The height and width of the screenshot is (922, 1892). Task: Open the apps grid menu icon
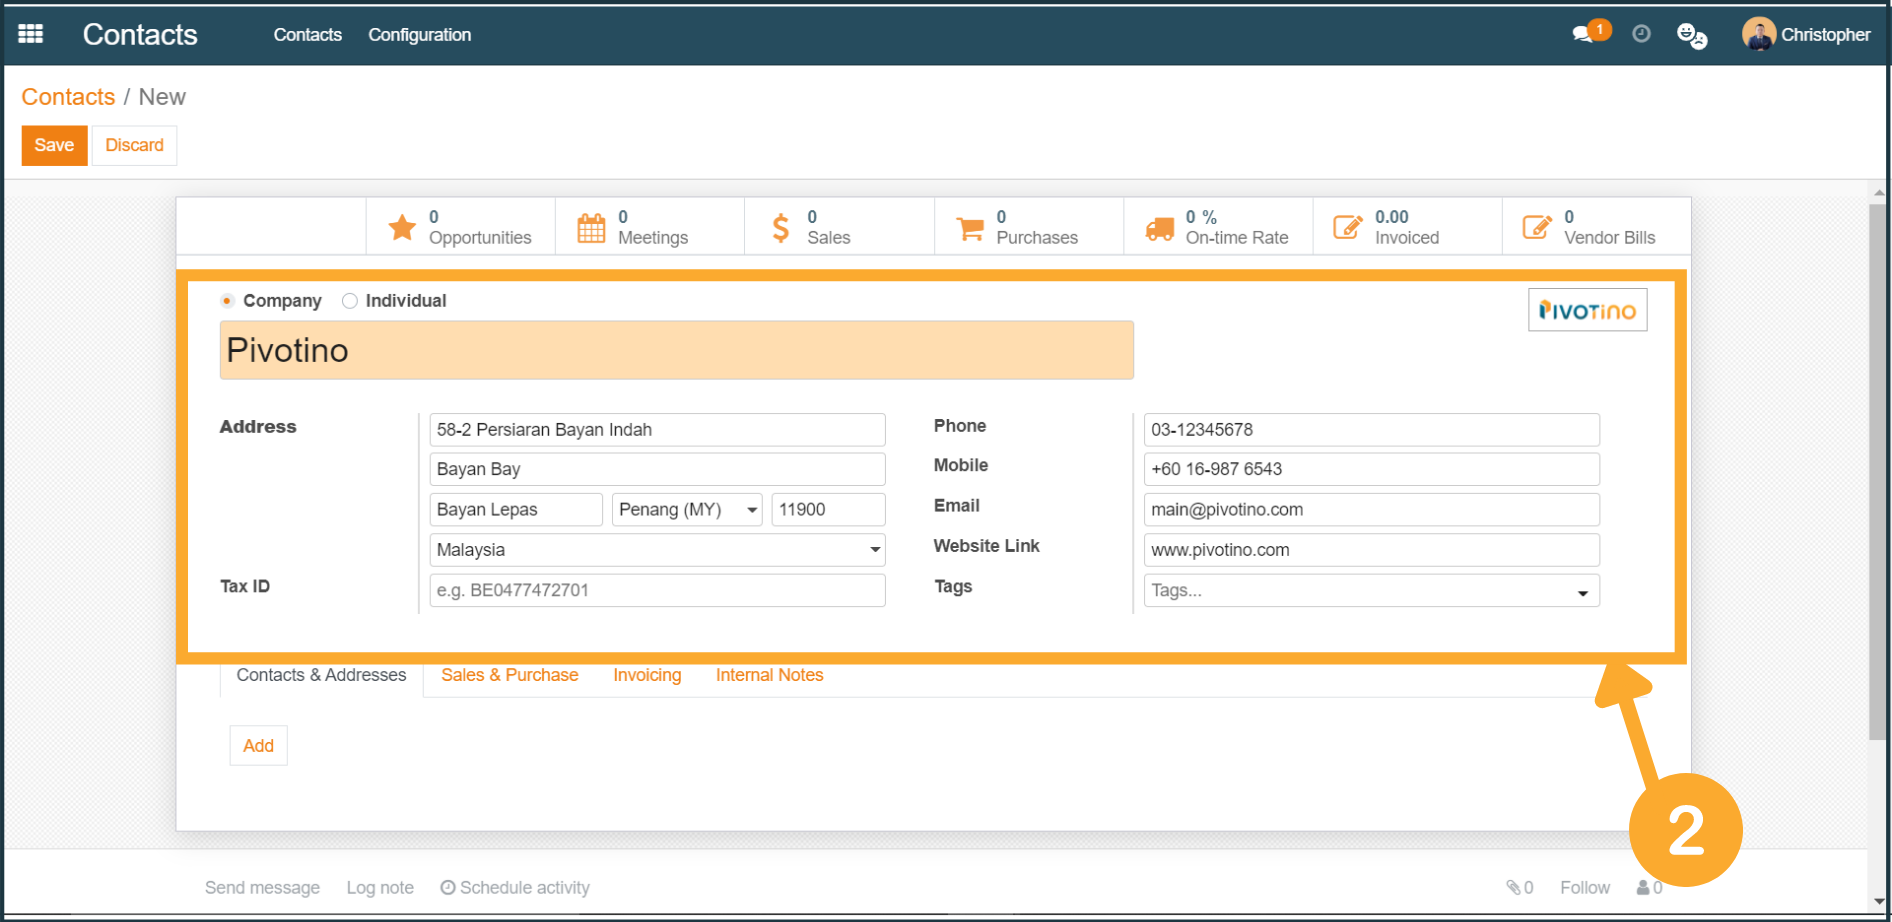pyautogui.click(x=31, y=34)
